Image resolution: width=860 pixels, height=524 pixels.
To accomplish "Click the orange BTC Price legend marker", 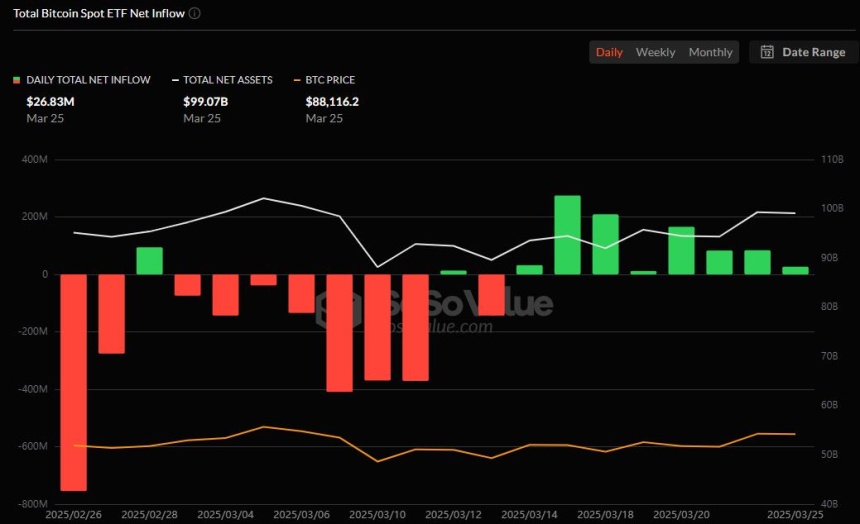I will tap(298, 80).
